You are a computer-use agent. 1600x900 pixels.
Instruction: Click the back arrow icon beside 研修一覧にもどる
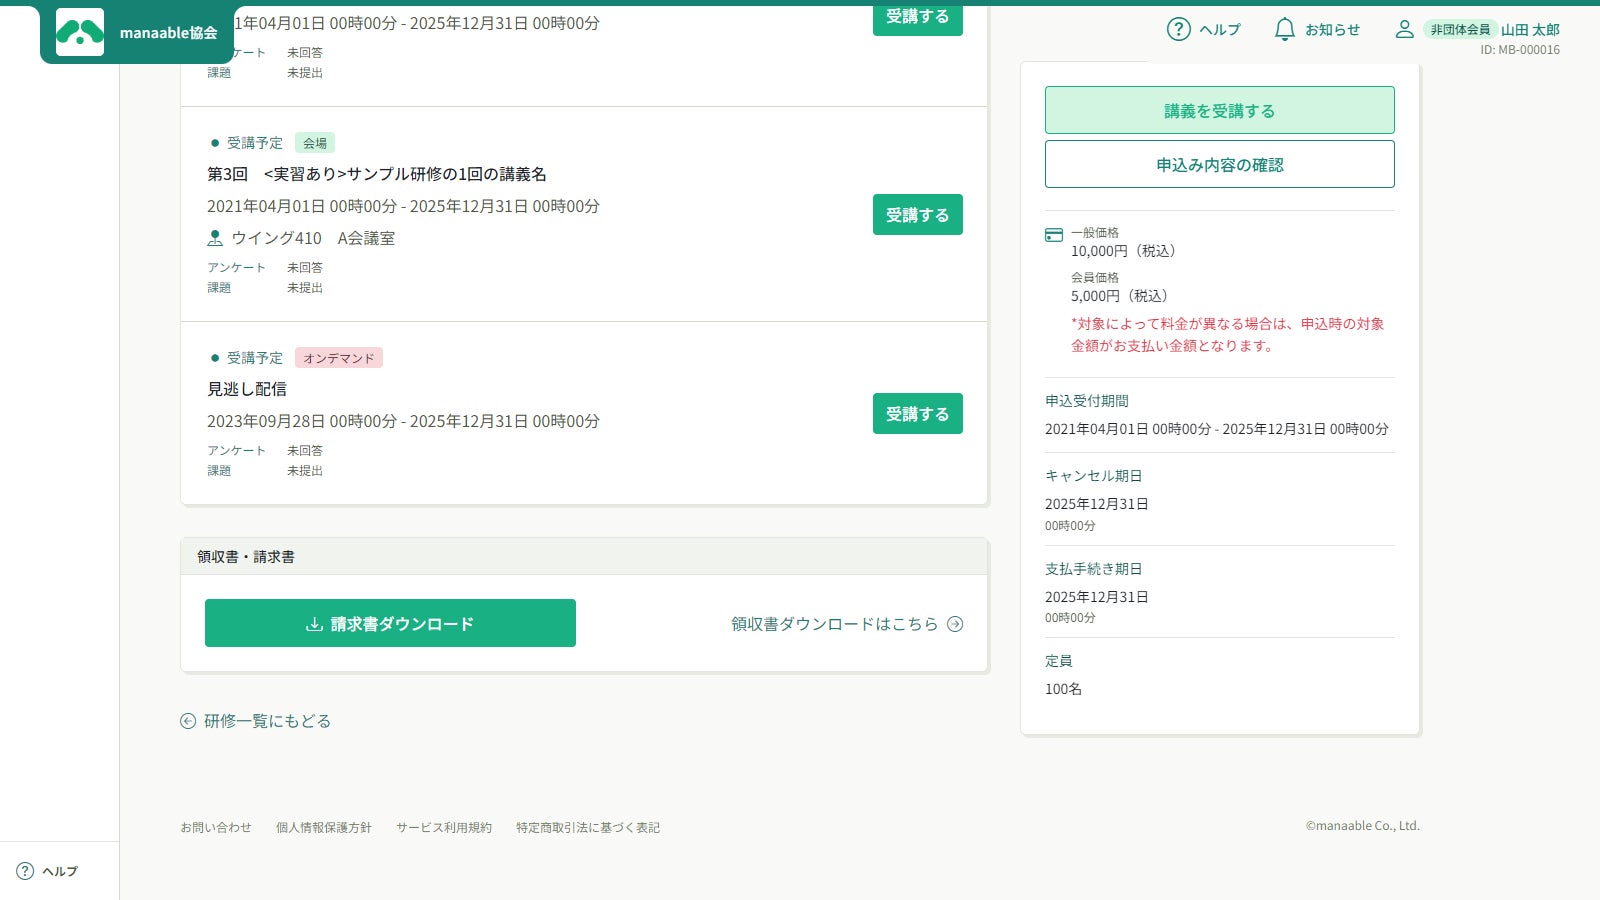188,721
